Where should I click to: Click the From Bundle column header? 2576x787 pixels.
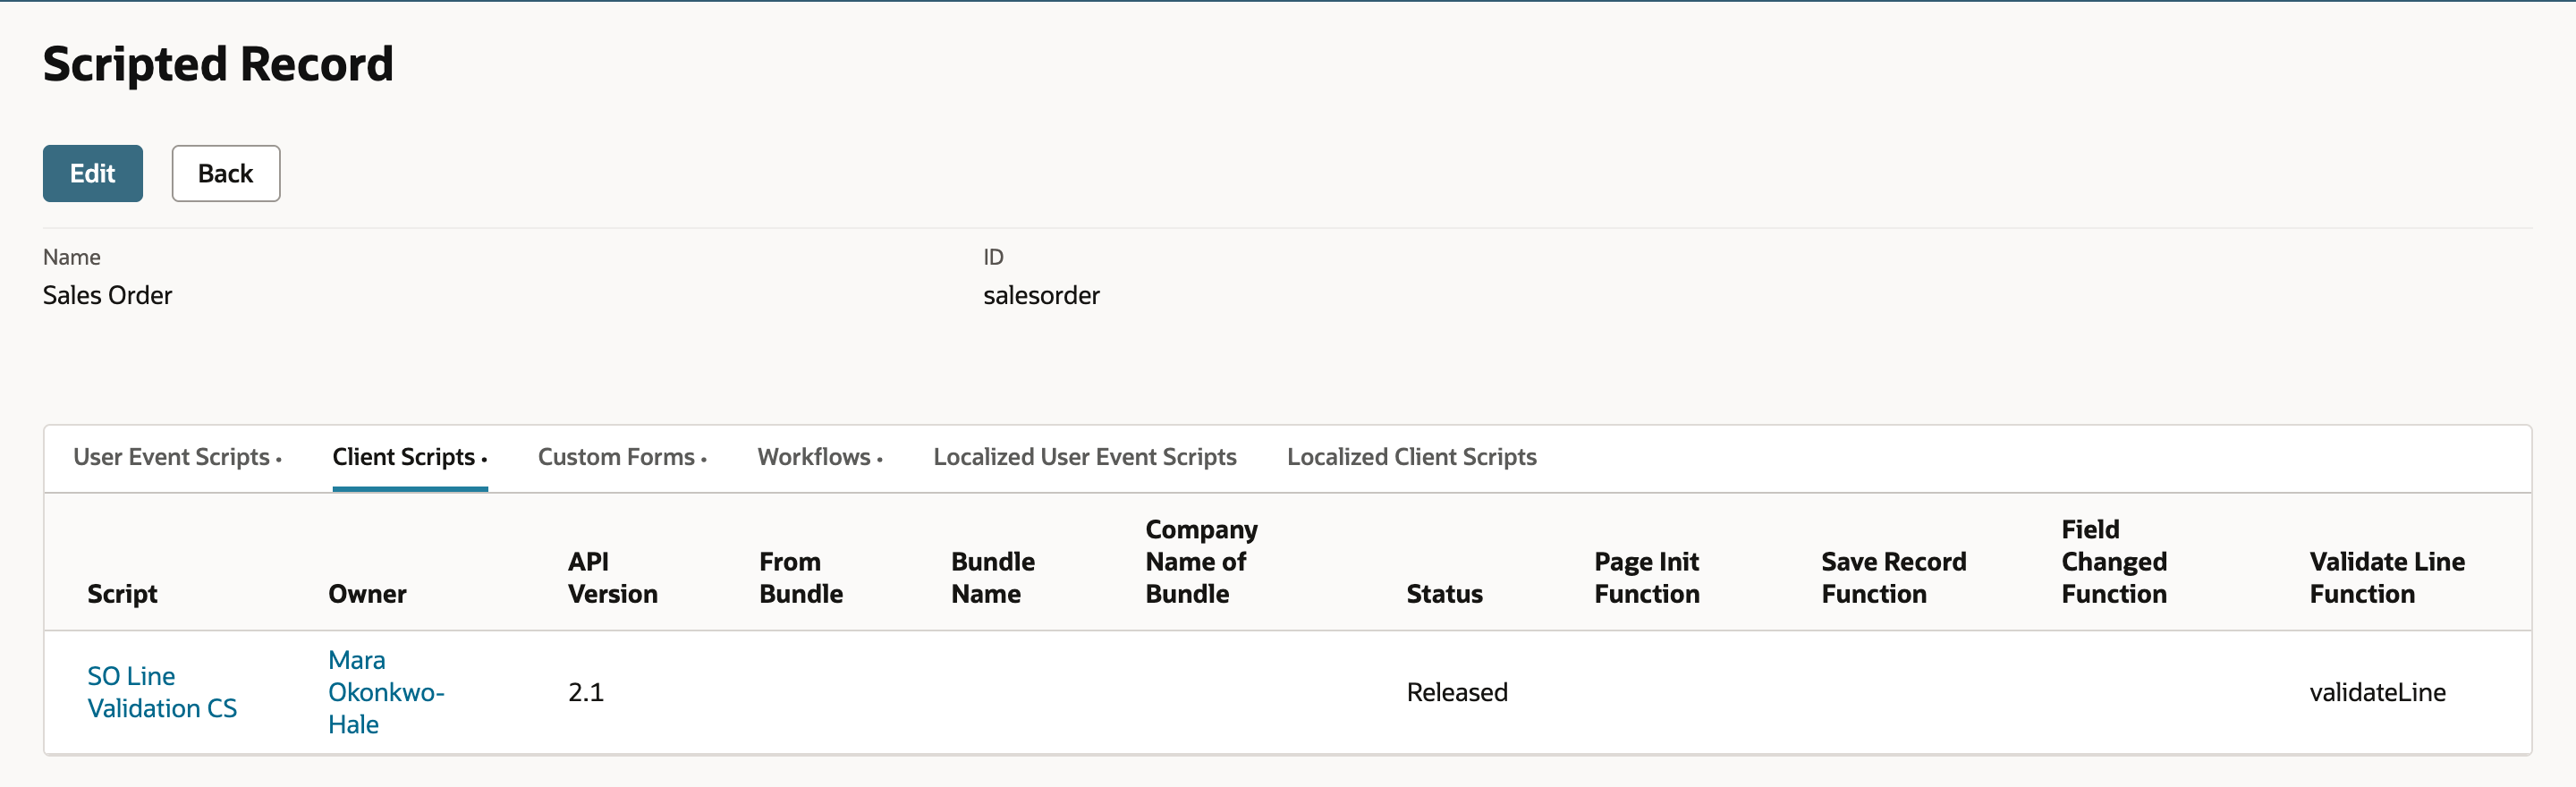(x=801, y=578)
